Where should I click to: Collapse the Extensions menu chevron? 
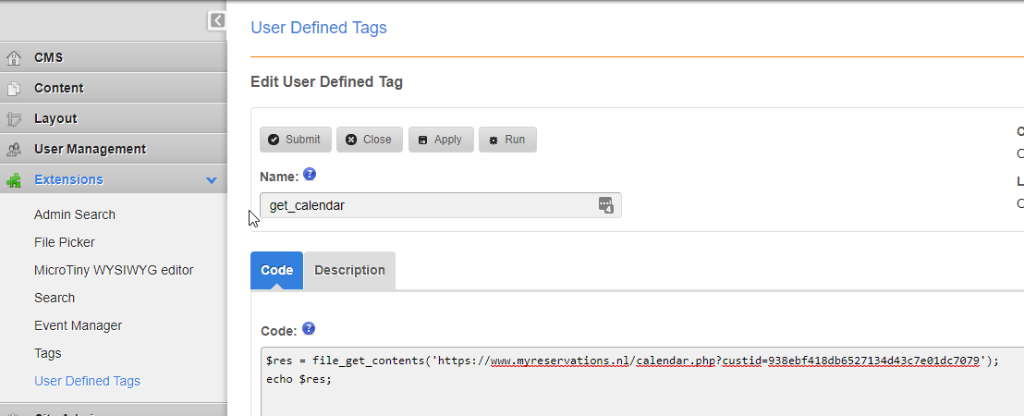pyautogui.click(x=211, y=180)
